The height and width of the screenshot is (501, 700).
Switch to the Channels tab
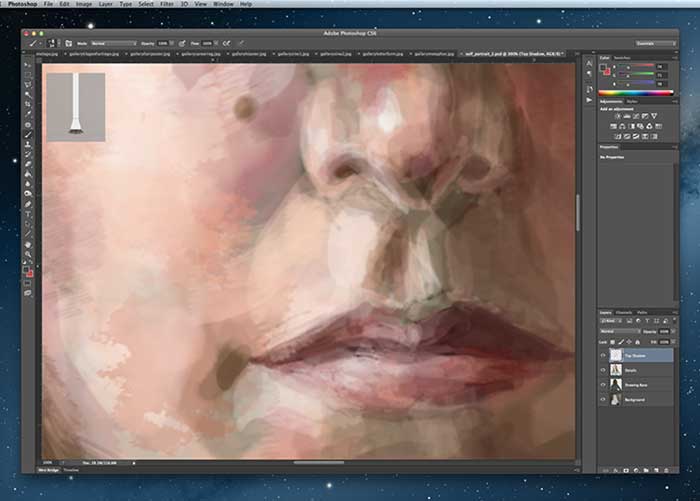pos(624,313)
